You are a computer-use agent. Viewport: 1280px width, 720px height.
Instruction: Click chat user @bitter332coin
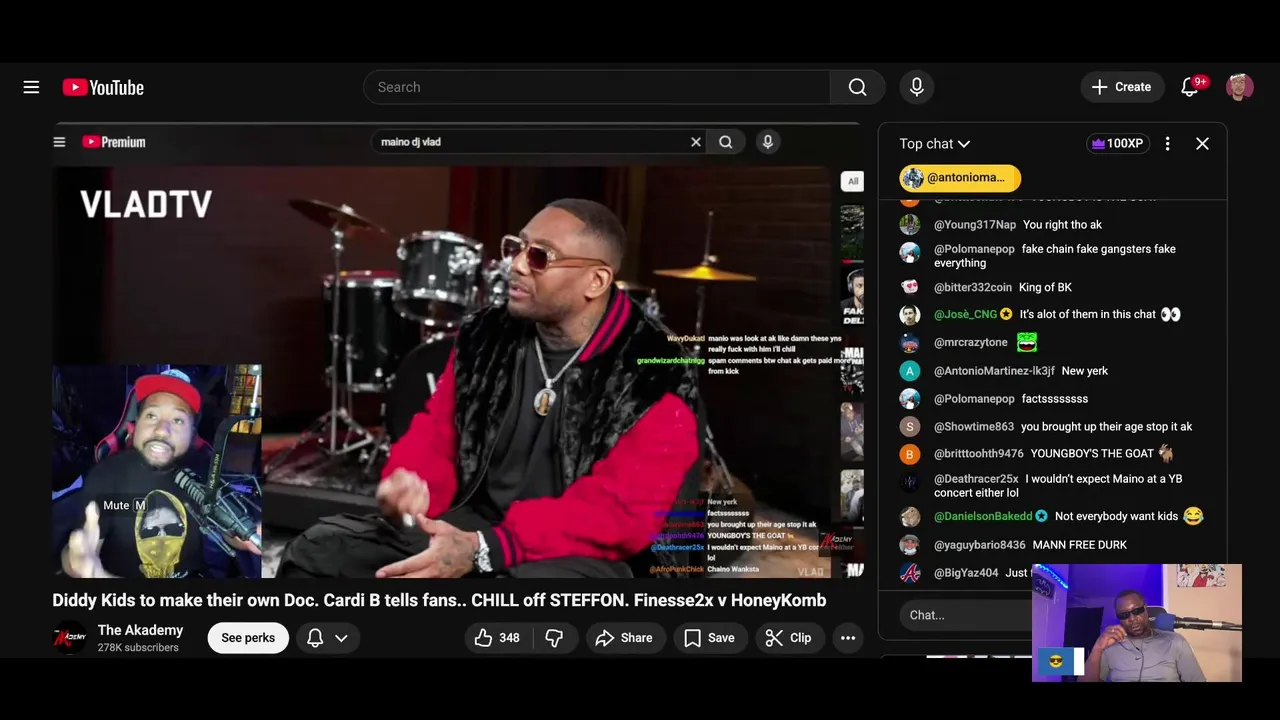click(x=973, y=288)
